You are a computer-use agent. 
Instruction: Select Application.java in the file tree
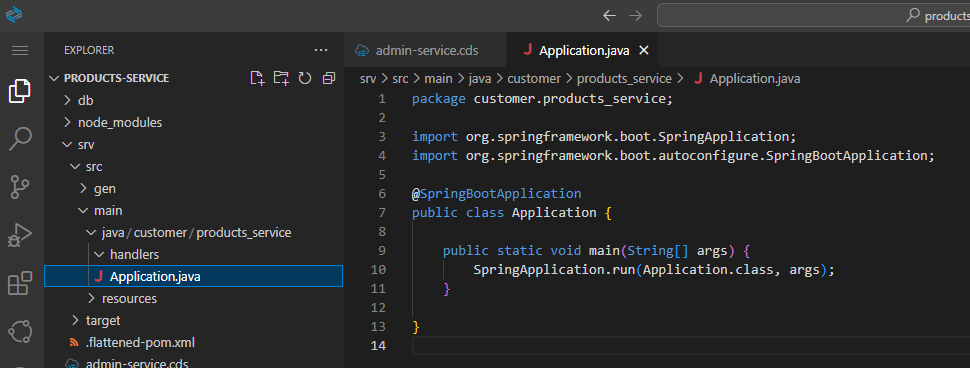(194, 276)
